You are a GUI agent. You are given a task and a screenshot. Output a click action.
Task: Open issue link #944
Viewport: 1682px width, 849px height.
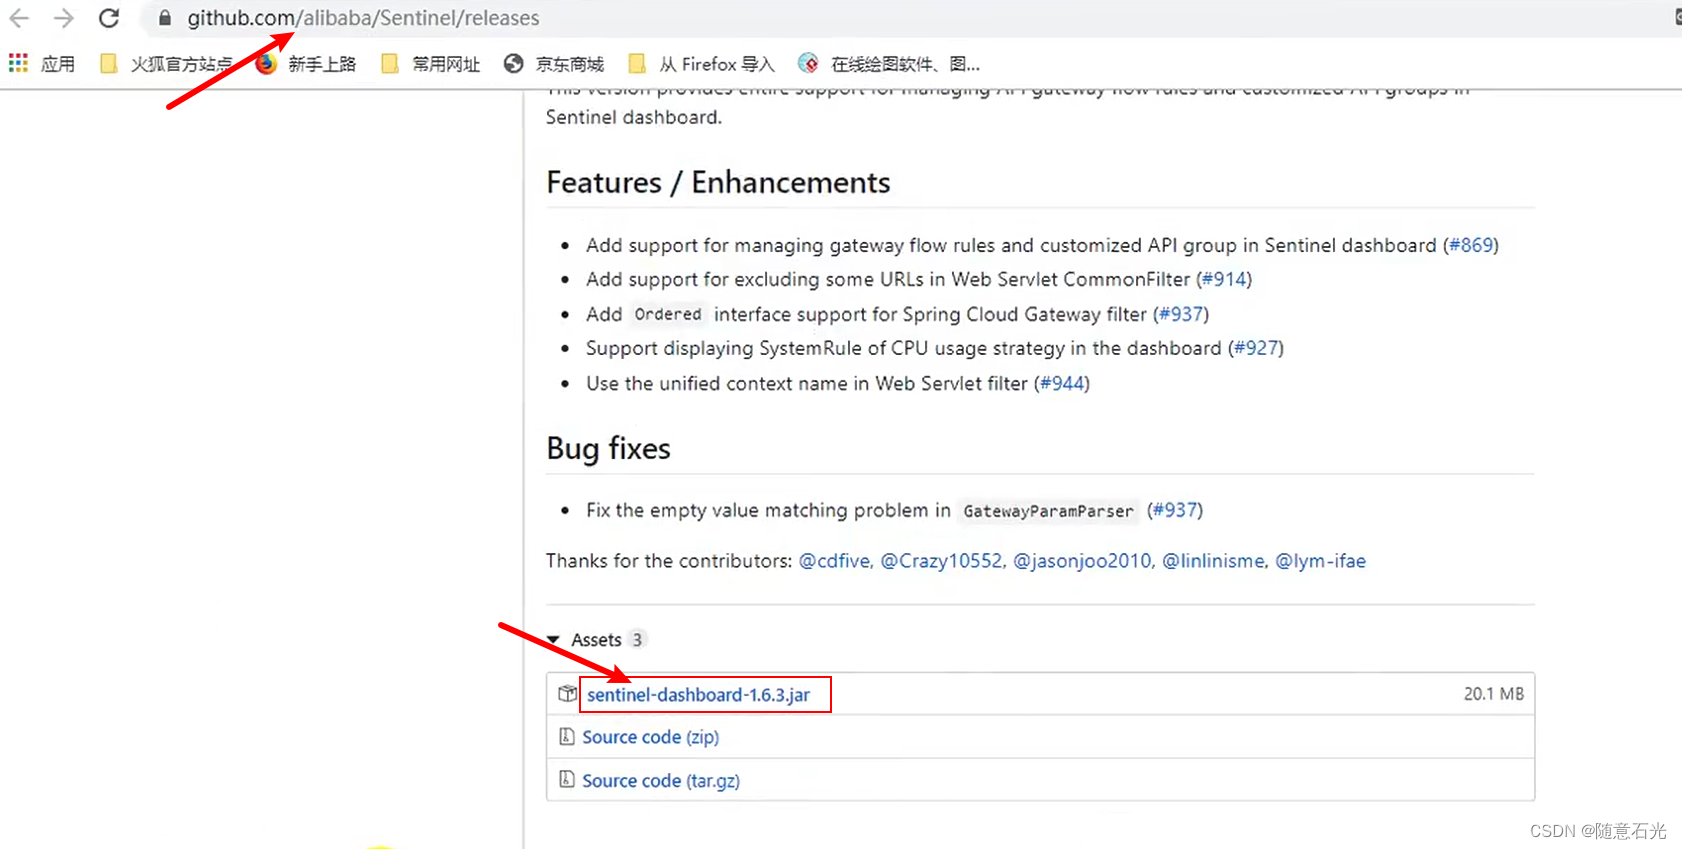coord(1062,383)
